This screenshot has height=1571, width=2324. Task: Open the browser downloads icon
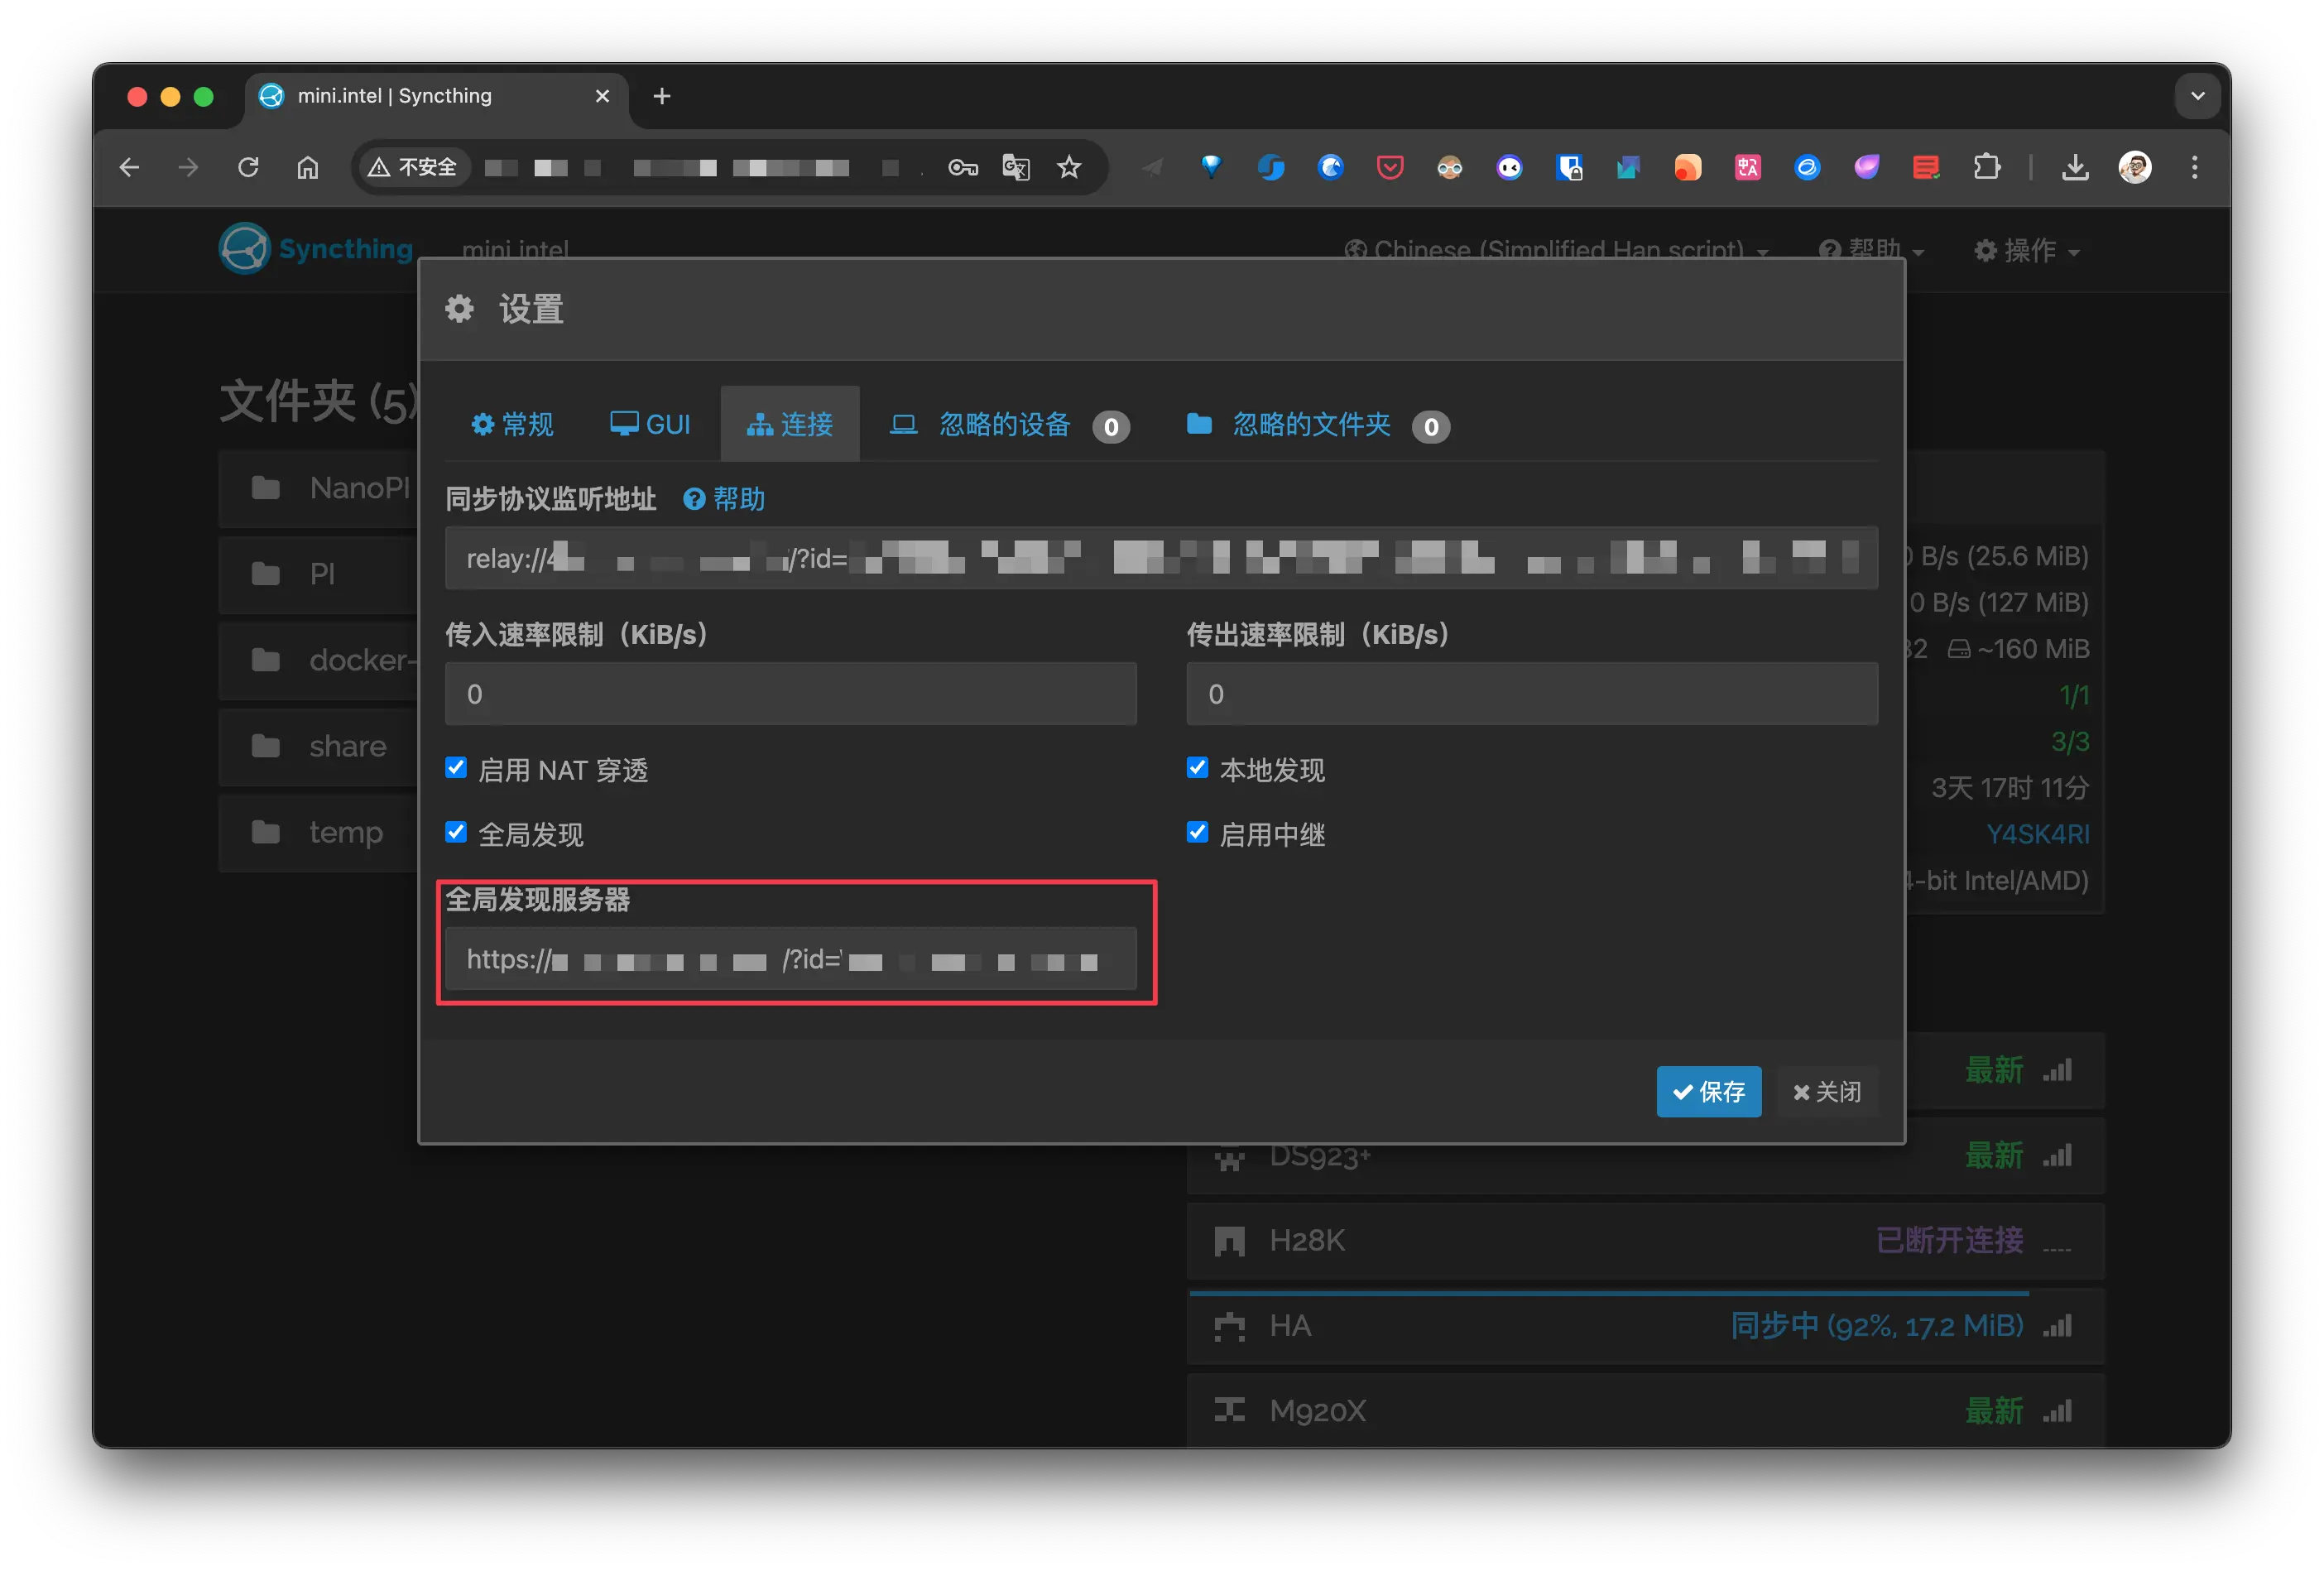[2075, 167]
